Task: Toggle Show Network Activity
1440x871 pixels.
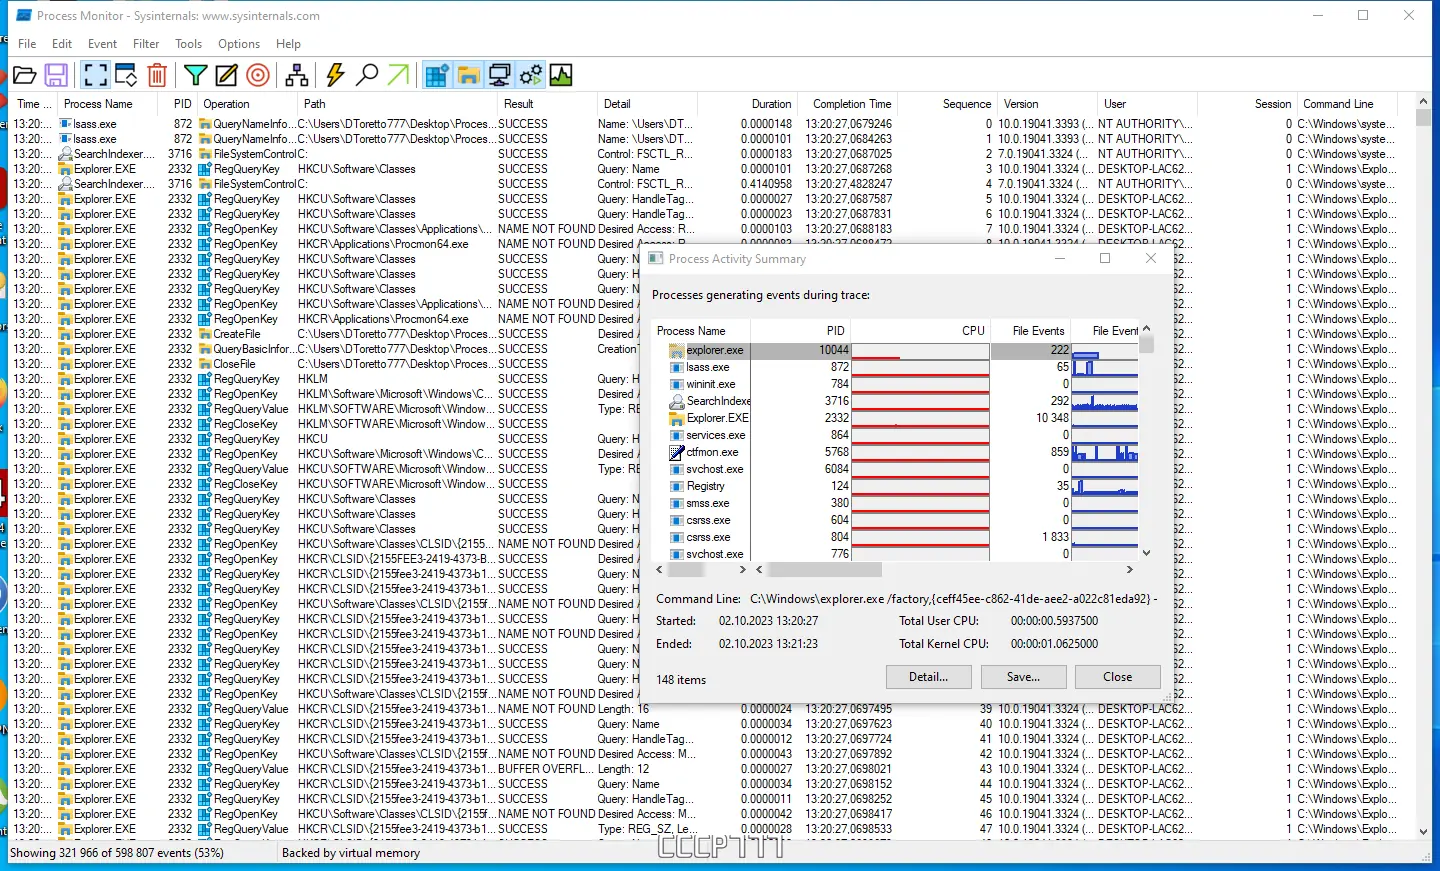Action: tap(499, 75)
